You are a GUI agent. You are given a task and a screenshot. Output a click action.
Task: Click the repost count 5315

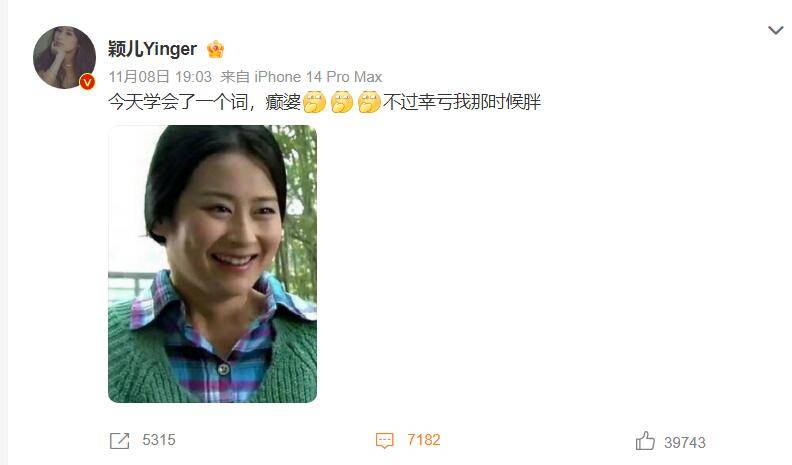coord(159,440)
